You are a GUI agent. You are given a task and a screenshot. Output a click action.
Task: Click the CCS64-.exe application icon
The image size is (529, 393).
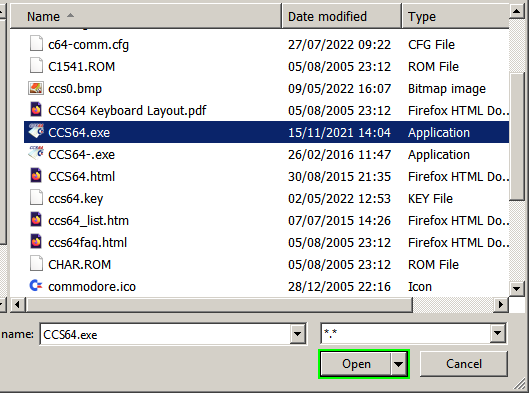tap(36, 154)
